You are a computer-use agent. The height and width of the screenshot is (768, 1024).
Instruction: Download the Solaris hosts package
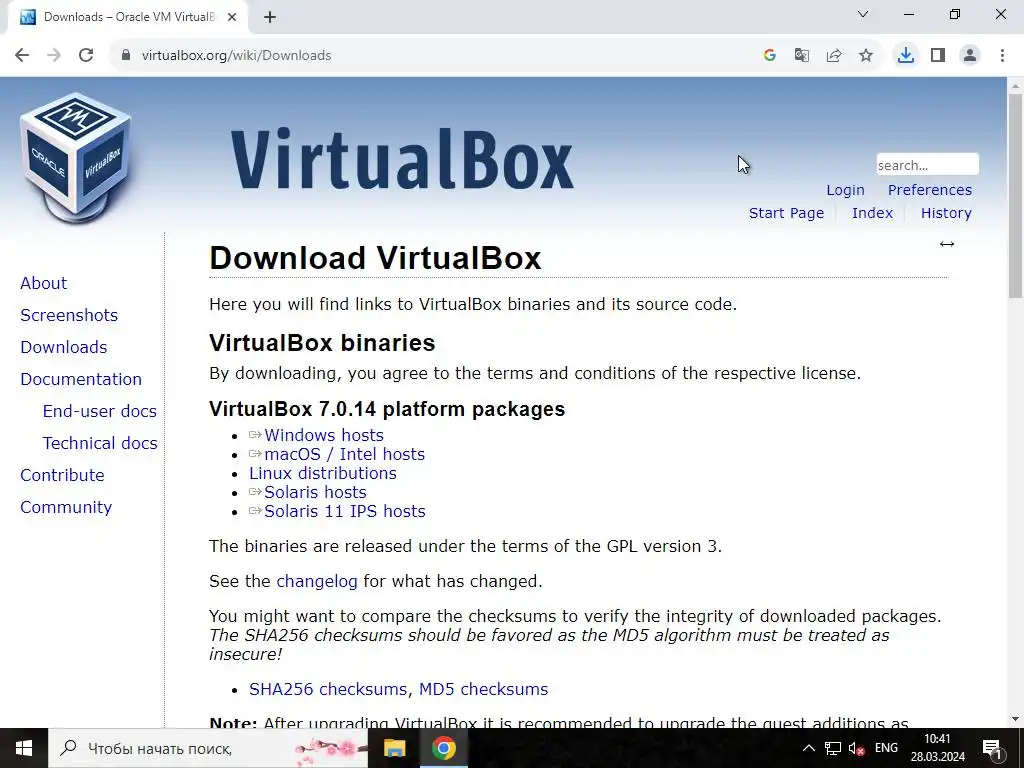pyautogui.click(x=315, y=492)
